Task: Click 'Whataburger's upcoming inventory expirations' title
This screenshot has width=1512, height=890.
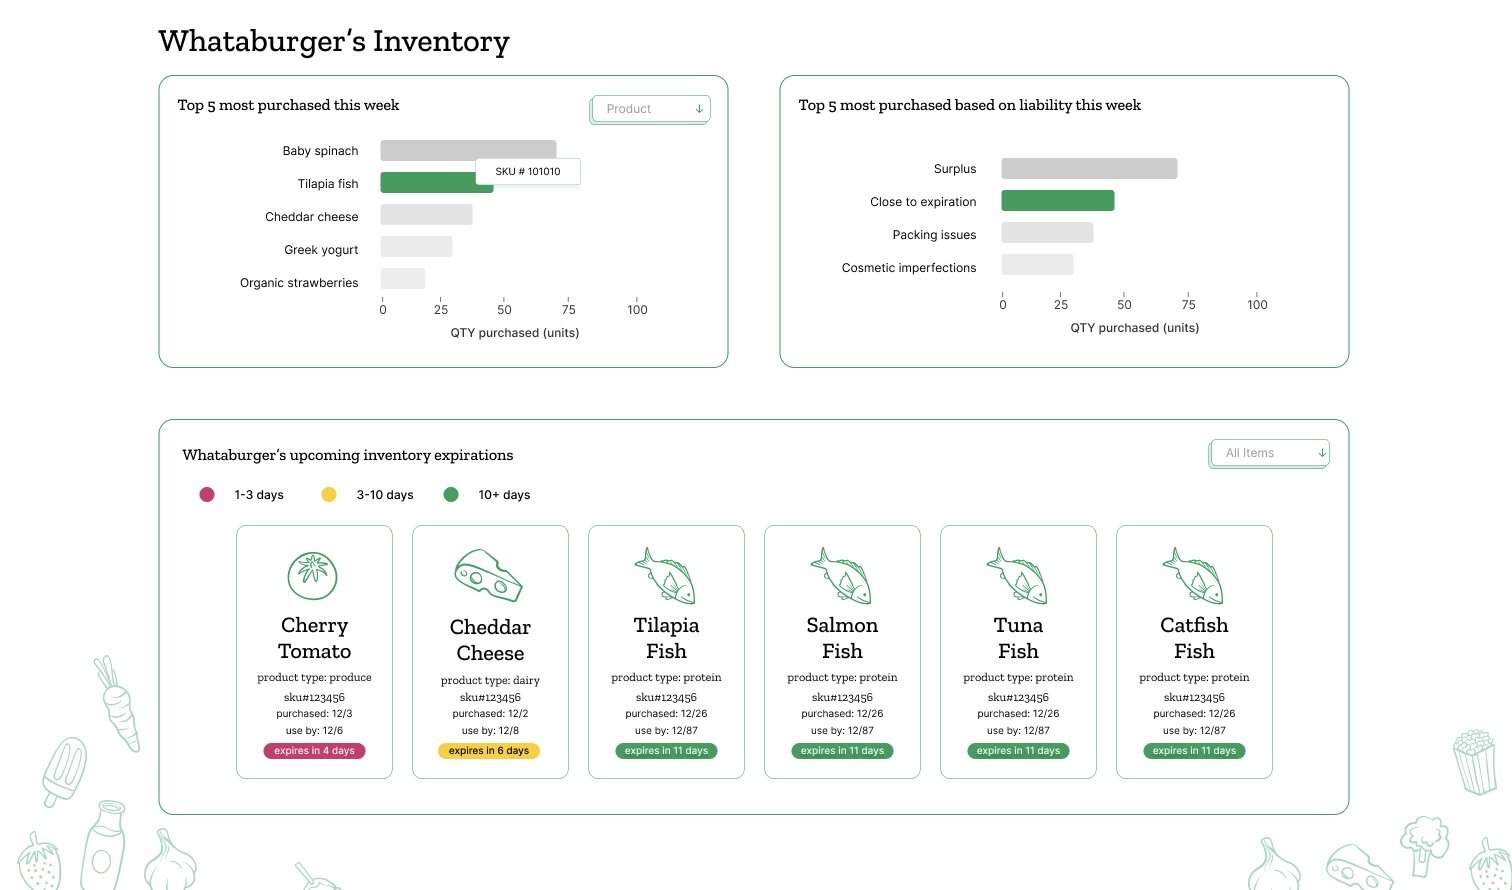Action: click(x=348, y=455)
